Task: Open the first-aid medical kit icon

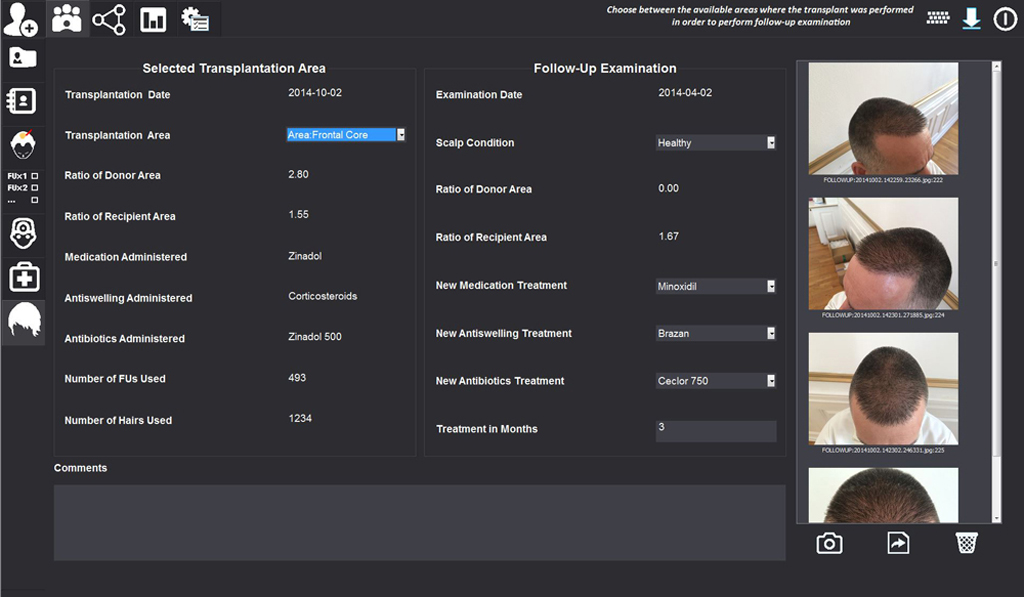Action: coord(22,278)
